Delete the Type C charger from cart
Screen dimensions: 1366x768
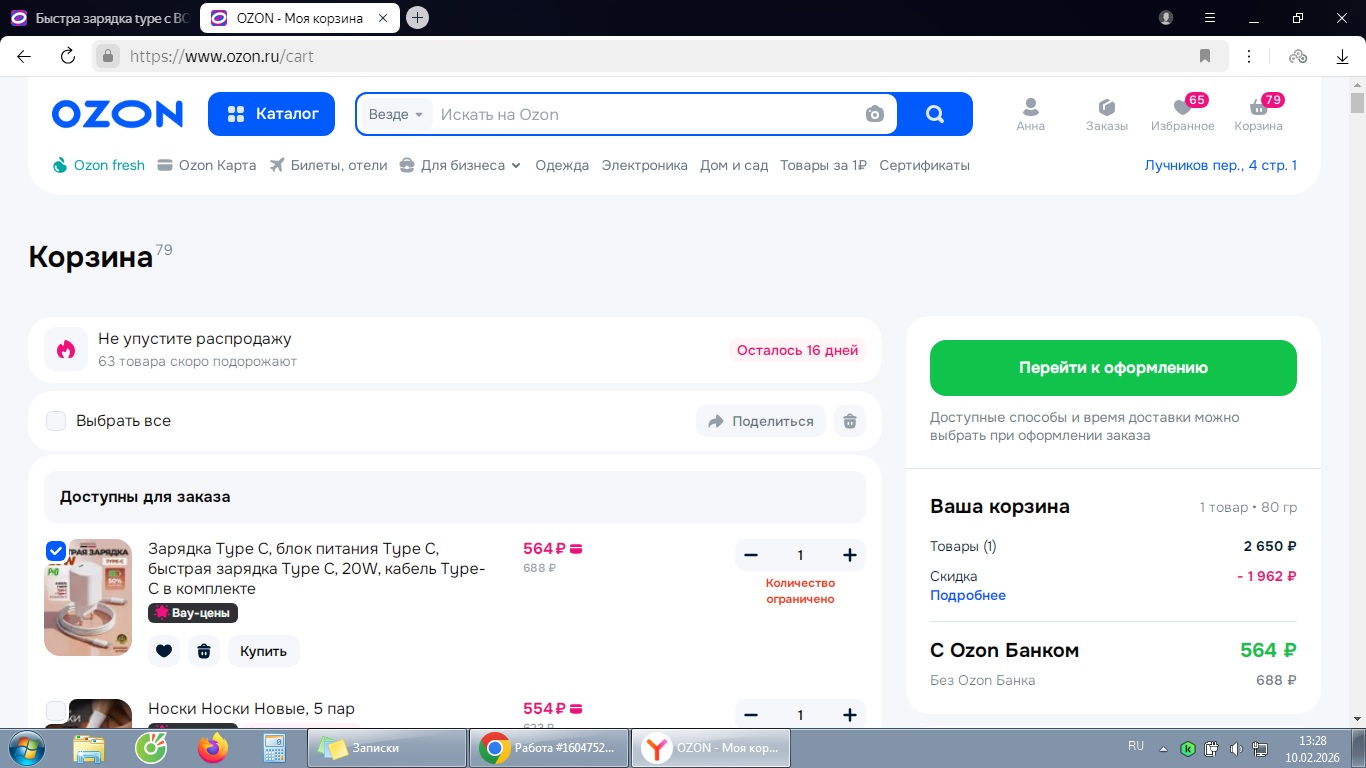tap(204, 651)
